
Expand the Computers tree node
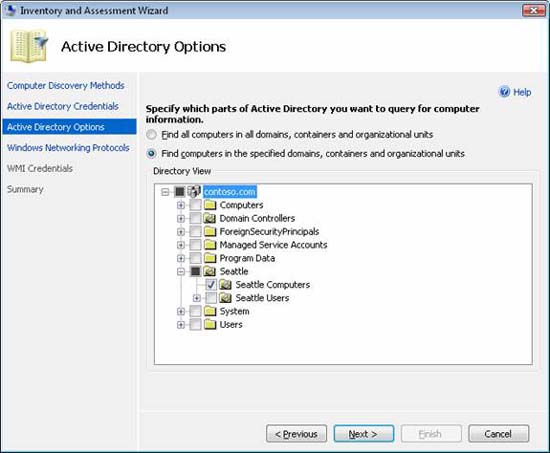point(181,205)
